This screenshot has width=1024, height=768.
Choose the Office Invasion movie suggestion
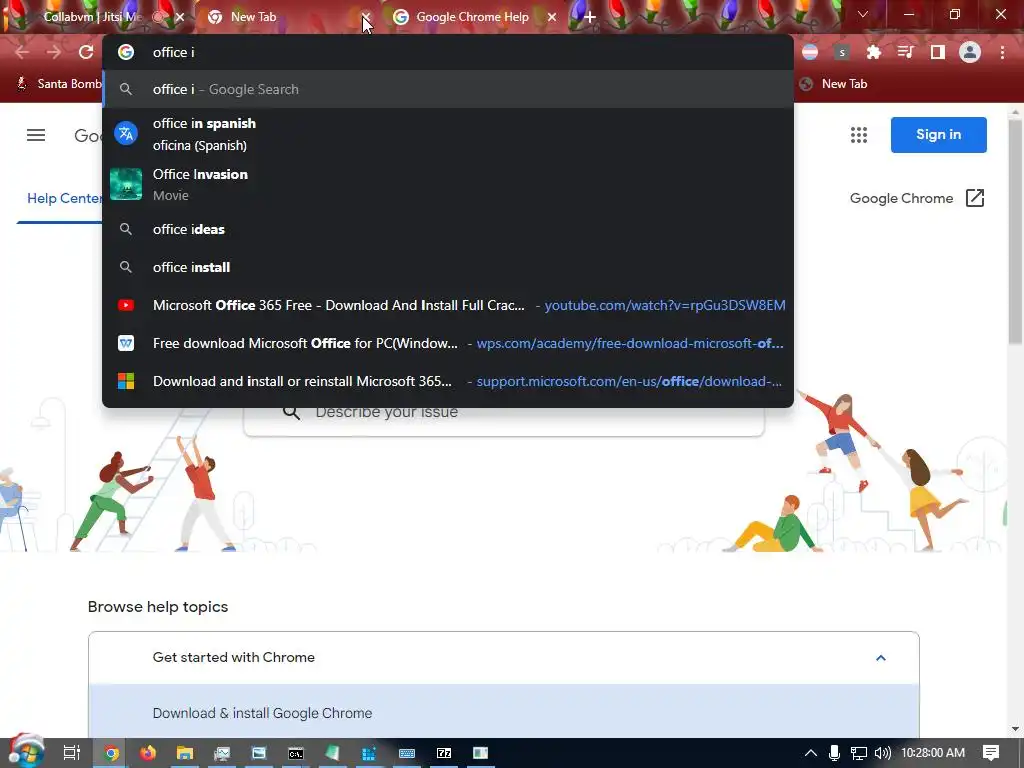(448, 184)
